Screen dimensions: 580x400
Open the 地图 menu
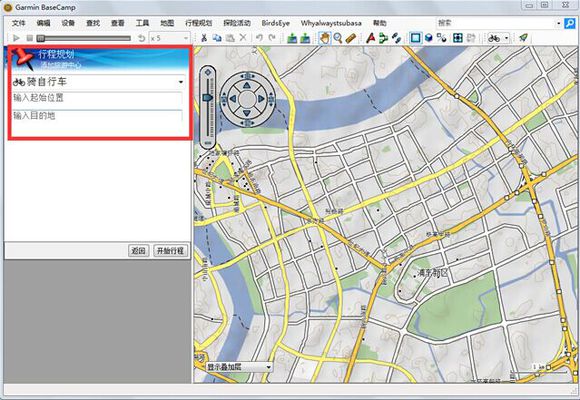tap(167, 23)
